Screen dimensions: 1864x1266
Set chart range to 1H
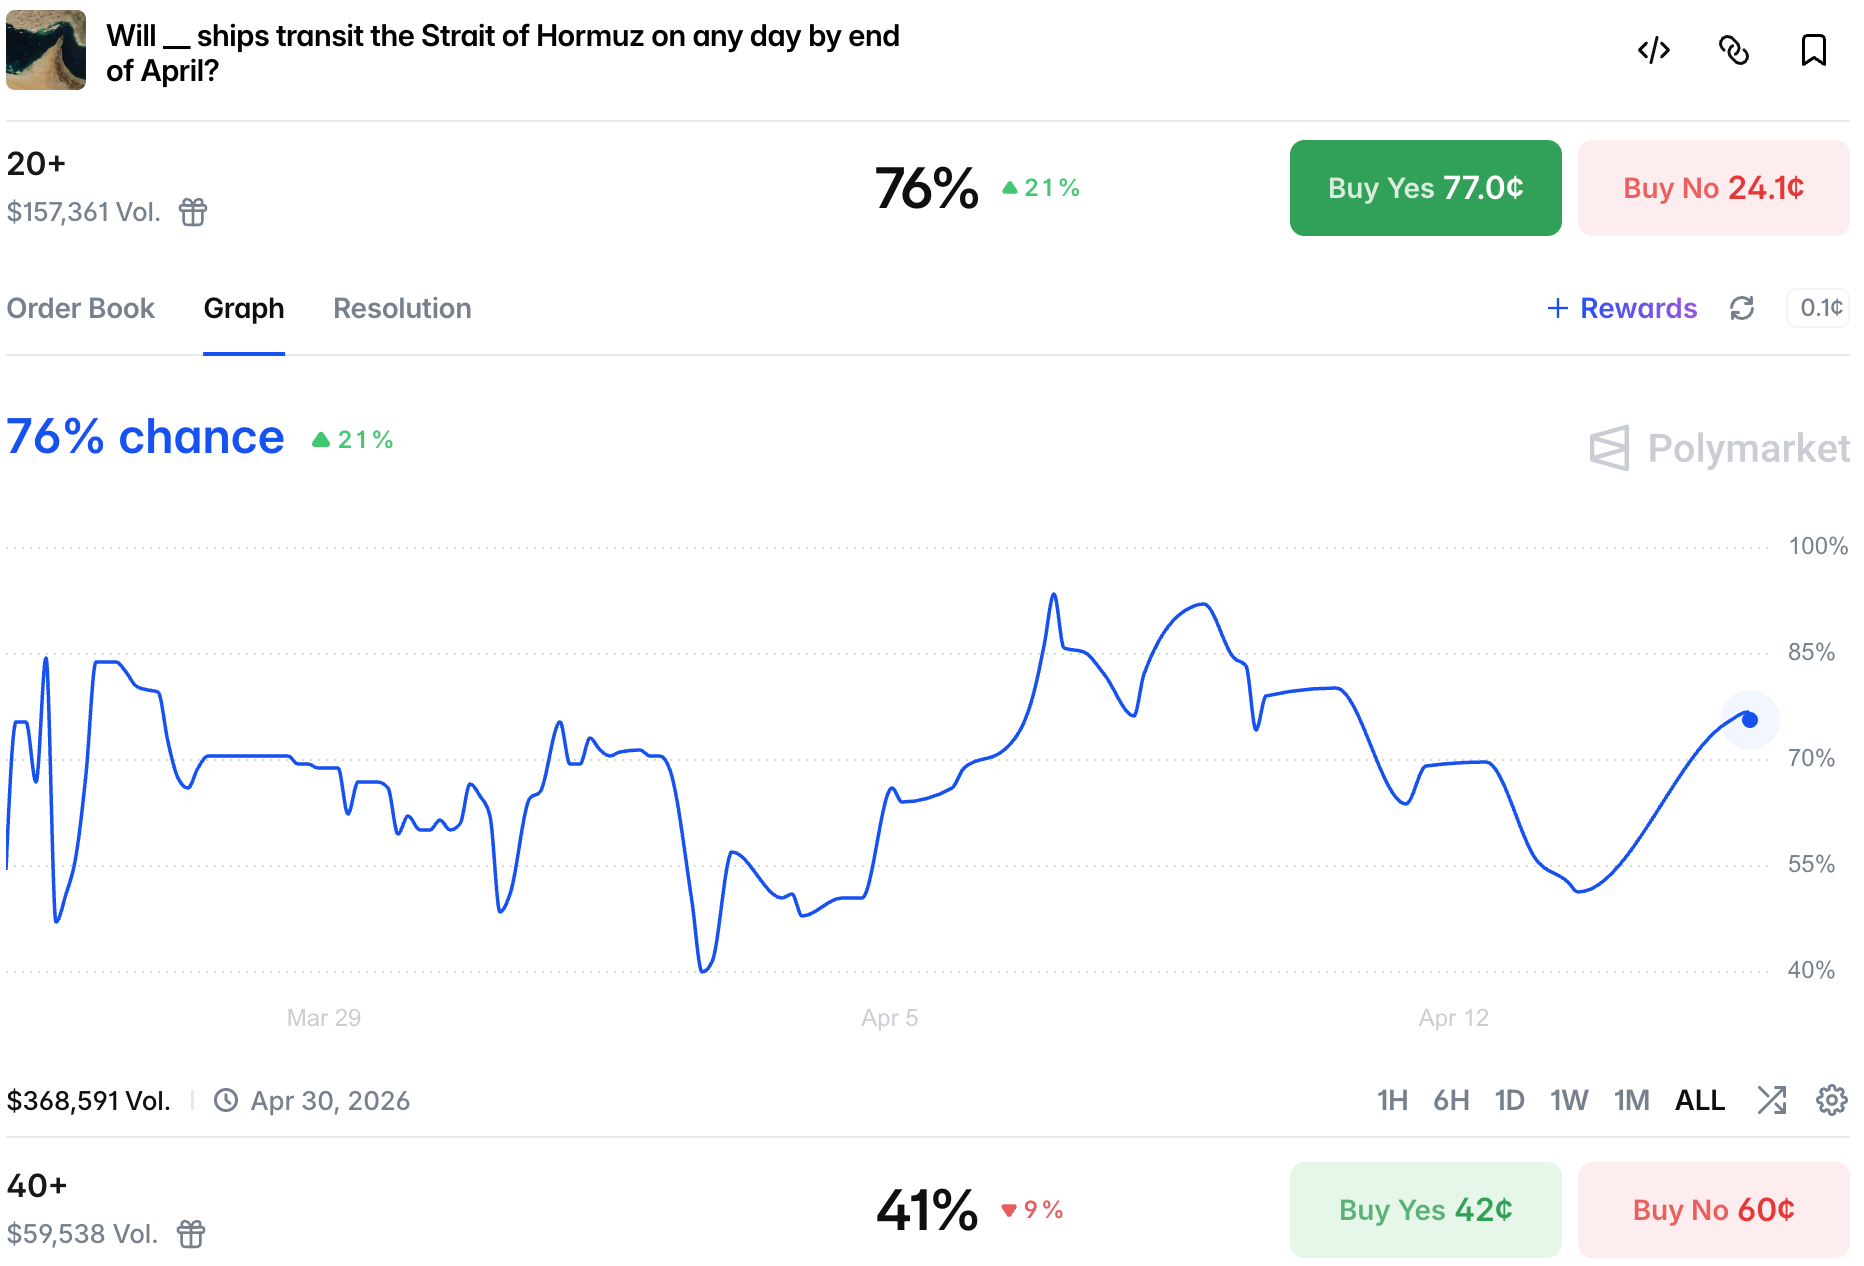tap(1392, 1100)
